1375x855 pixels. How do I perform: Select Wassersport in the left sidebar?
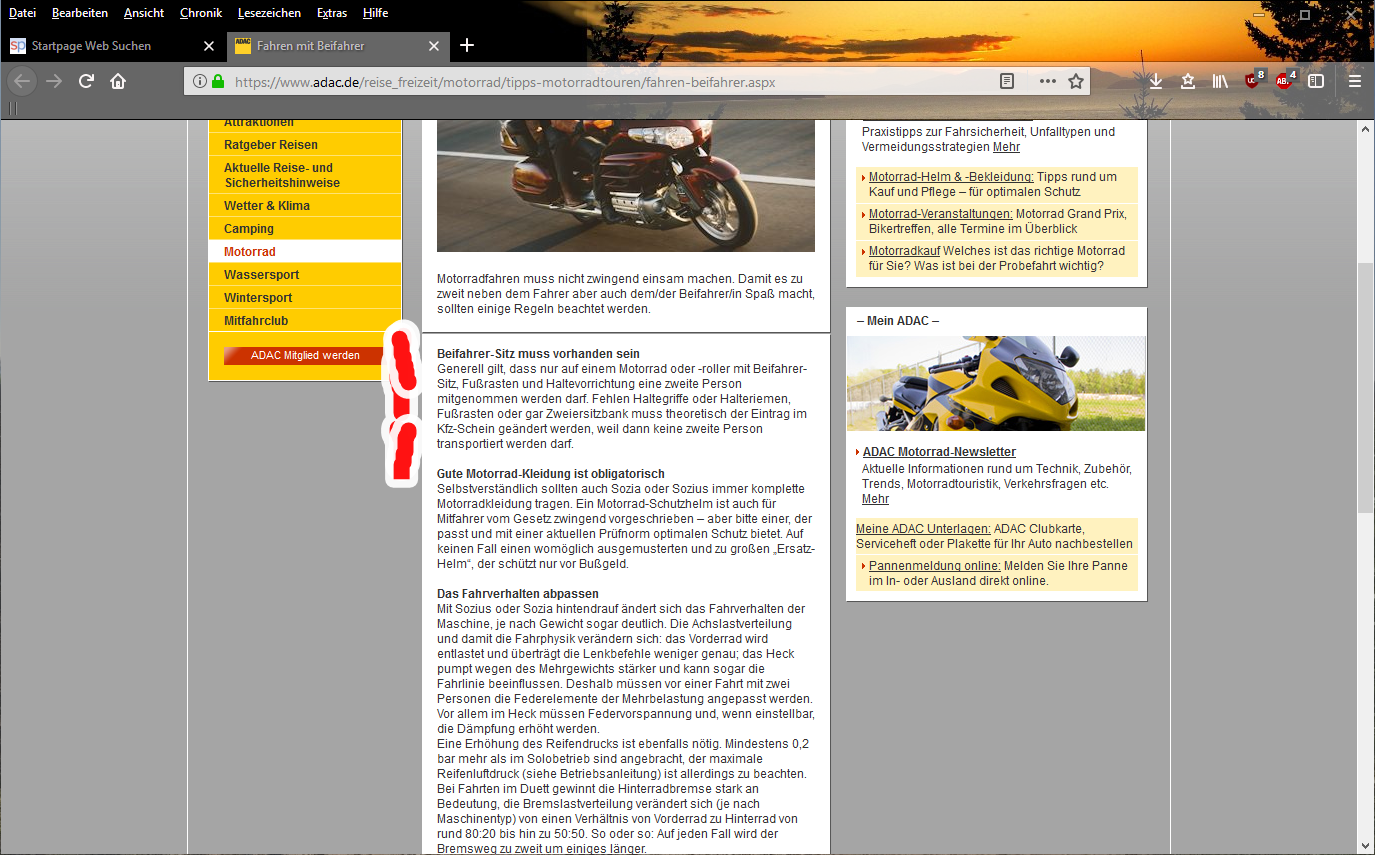pyautogui.click(x=261, y=275)
